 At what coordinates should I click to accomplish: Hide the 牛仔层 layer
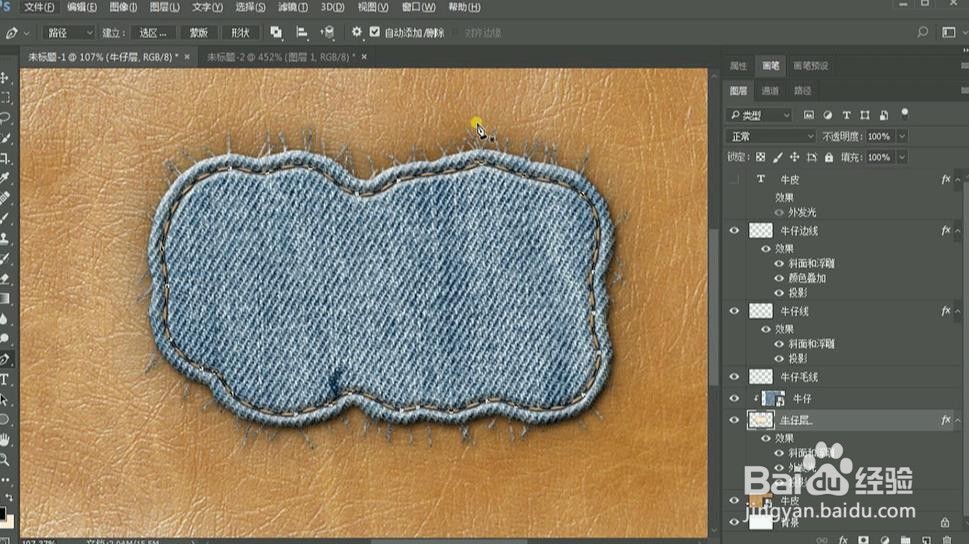point(734,420)
